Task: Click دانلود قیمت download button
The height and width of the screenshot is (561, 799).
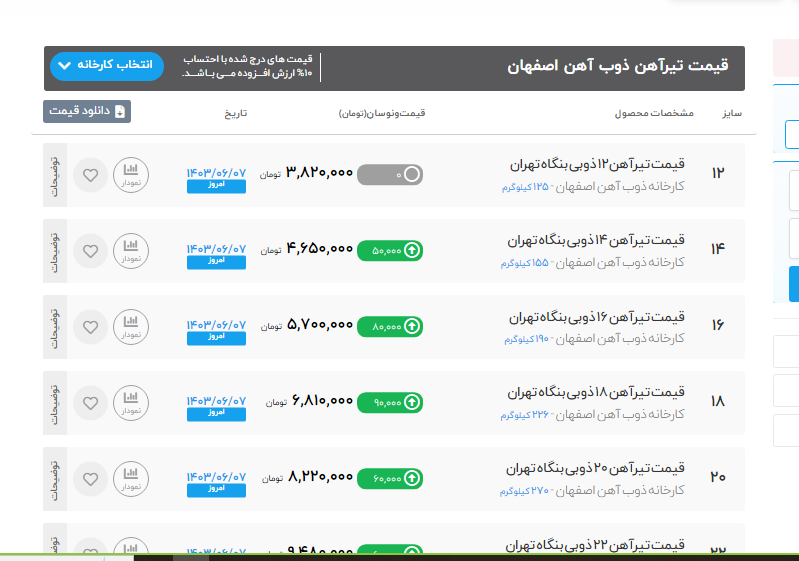Action: 87,112
